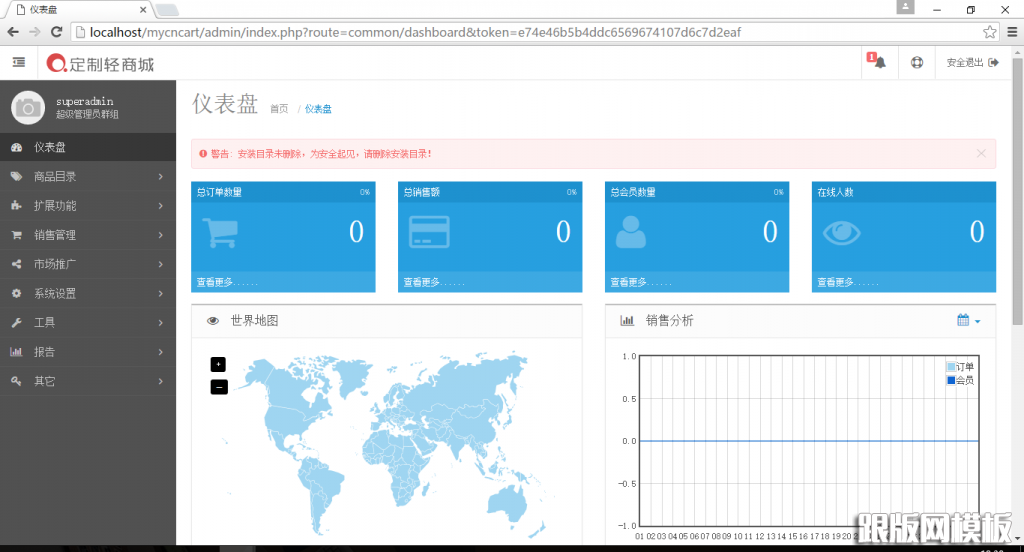Expand the 销售管理 chevron arrow
The image size is (1024, 552).
pos(161,235)
